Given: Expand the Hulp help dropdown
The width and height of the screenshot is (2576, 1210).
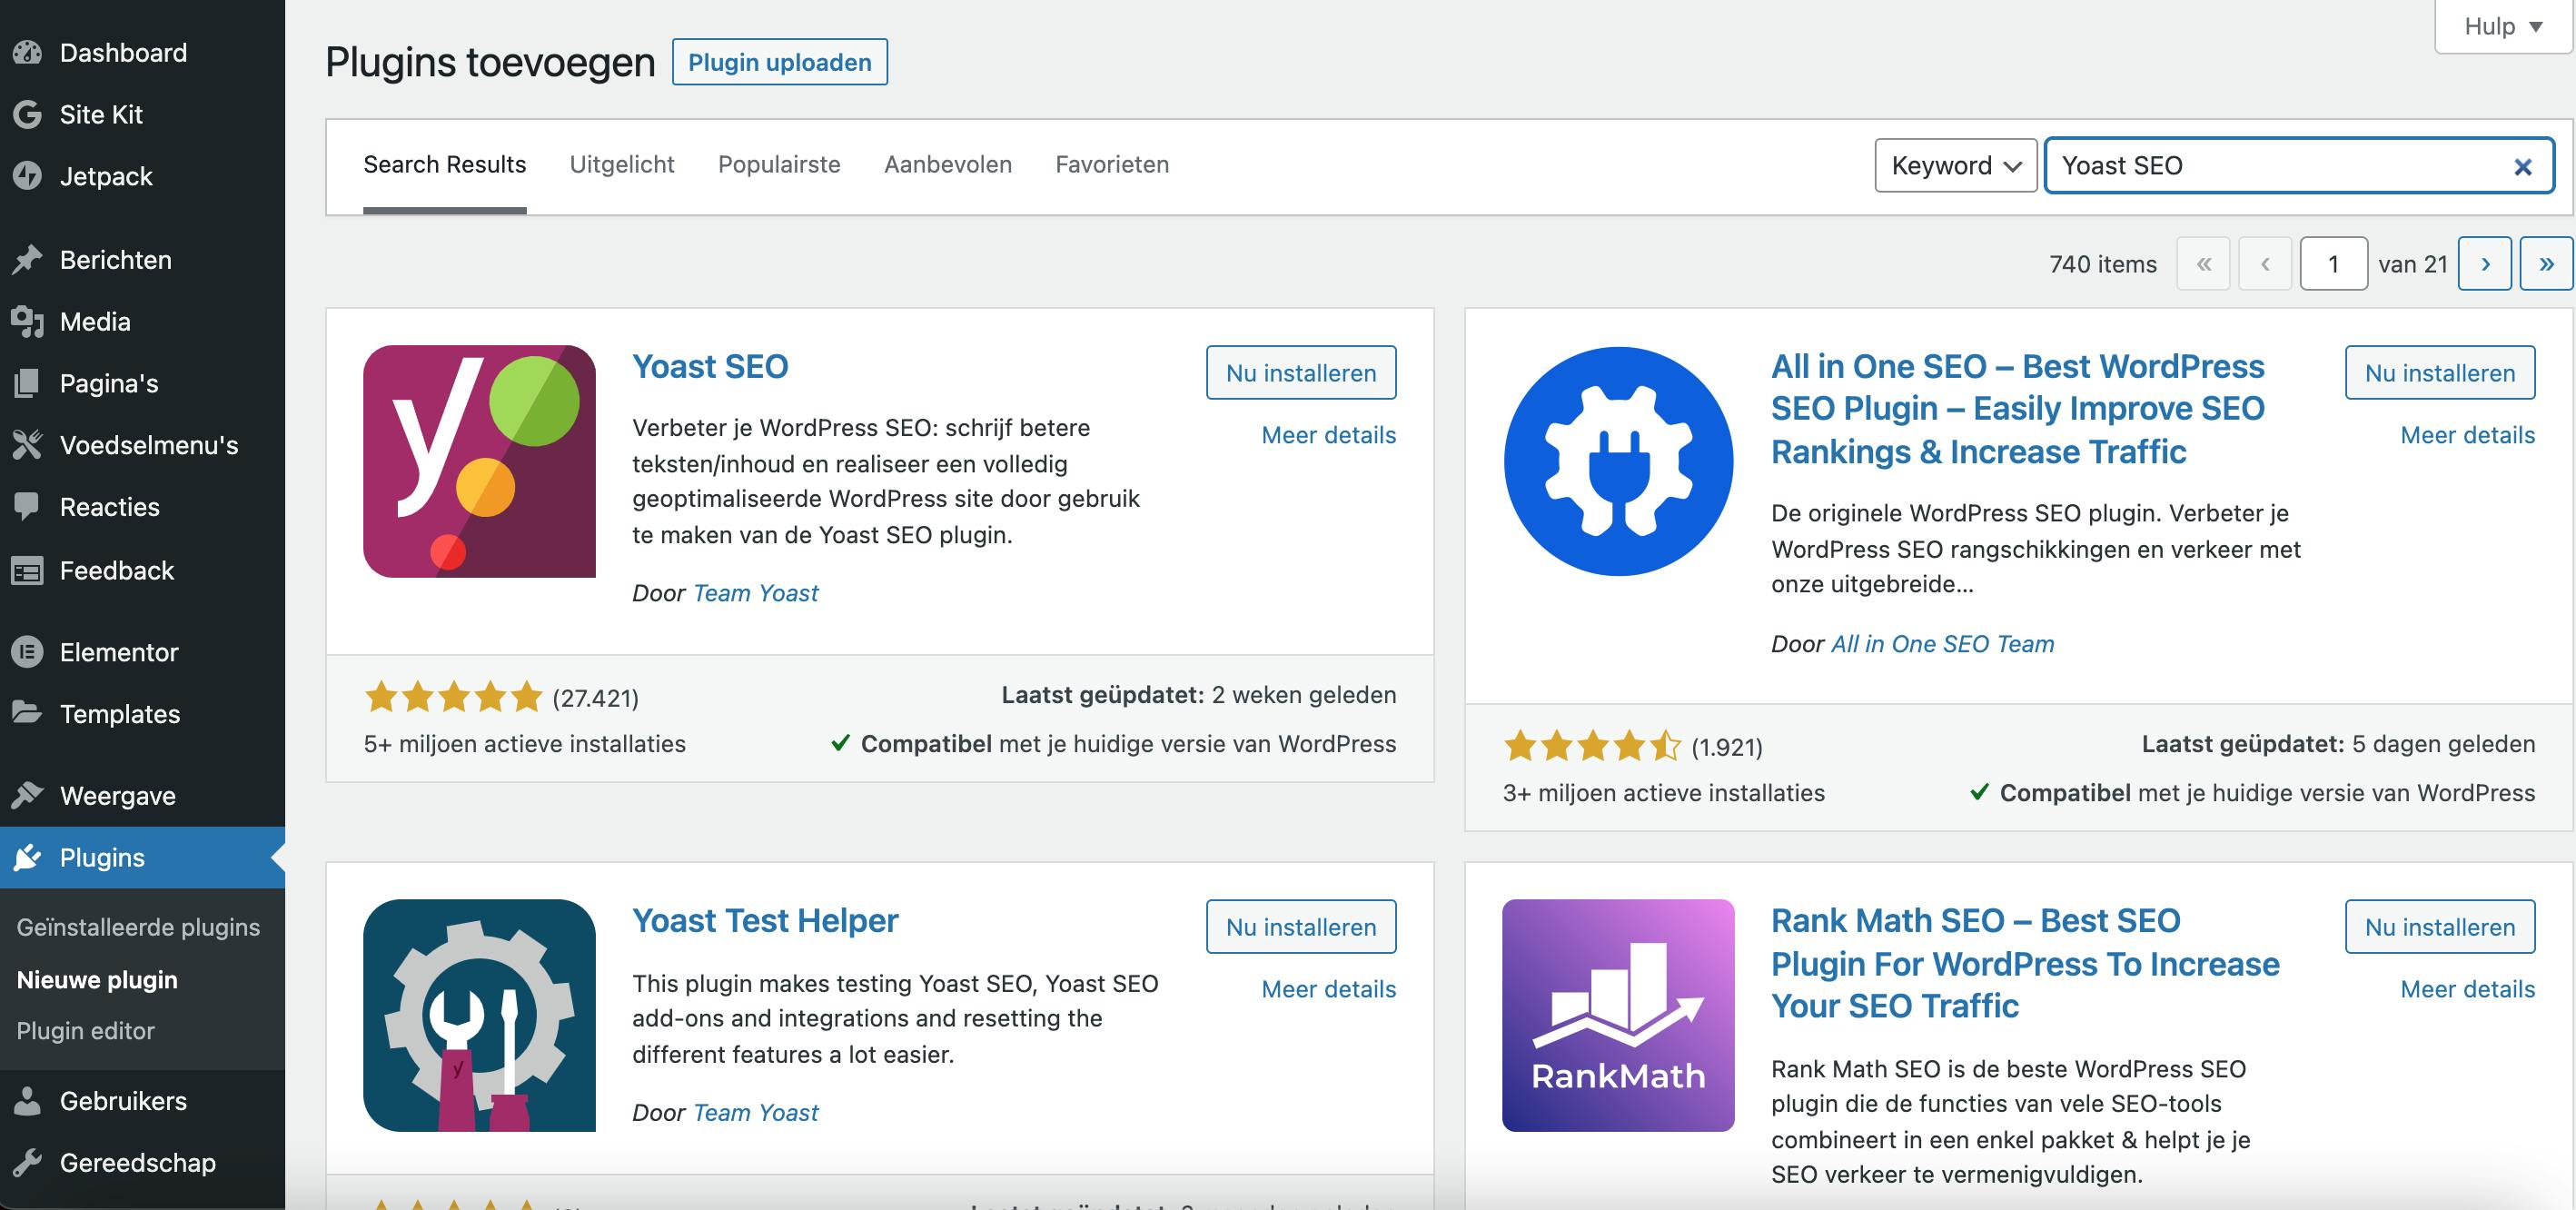Looking at the screenshot, I should click(2503, 26).
